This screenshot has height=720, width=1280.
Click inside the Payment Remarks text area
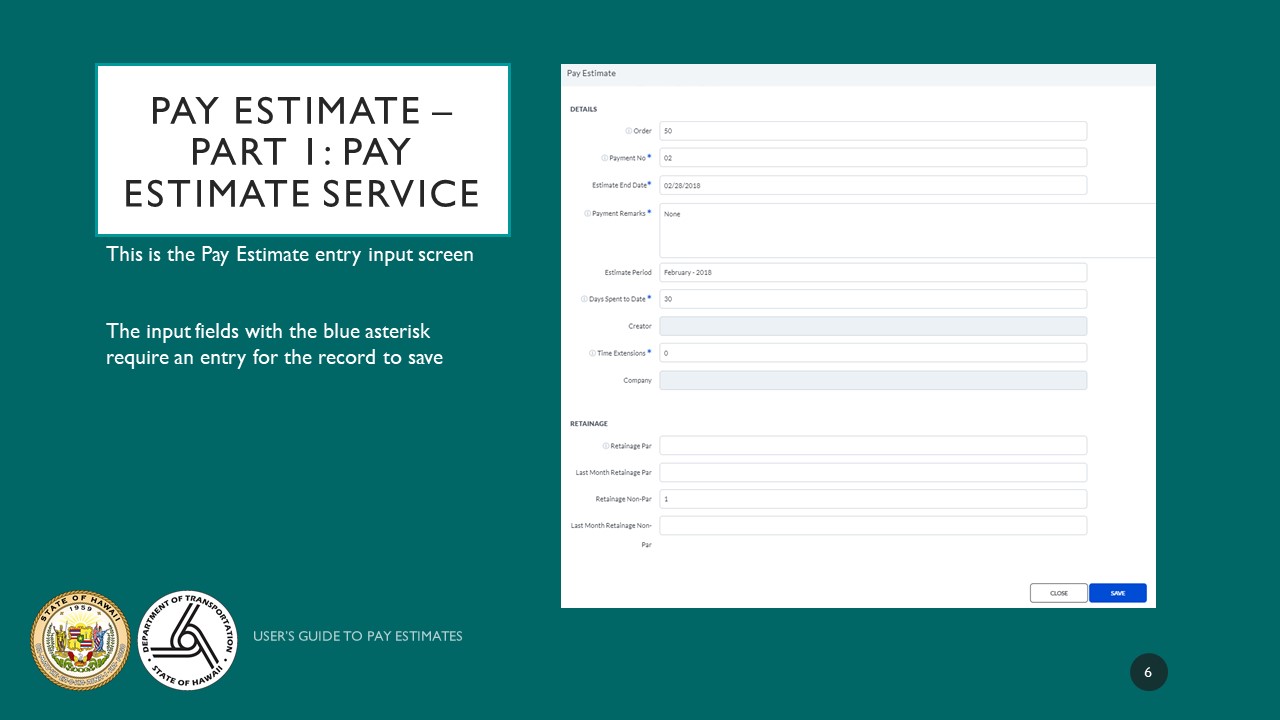click(x=907, y=230)
